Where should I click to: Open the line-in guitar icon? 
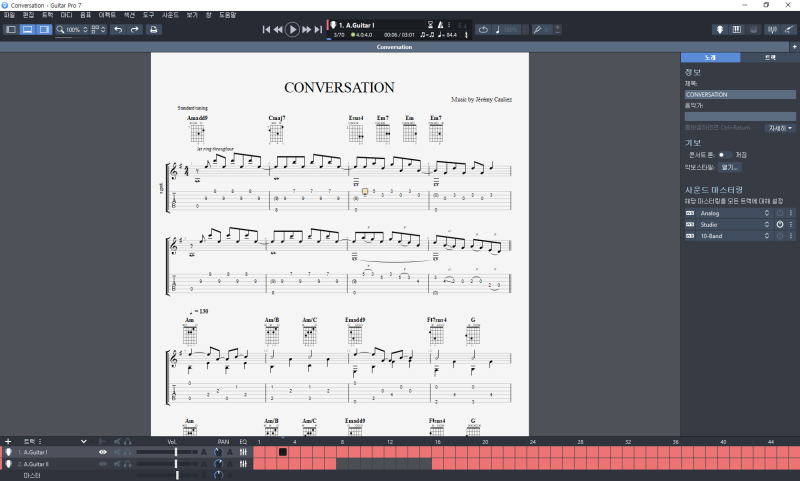(789, 30)
